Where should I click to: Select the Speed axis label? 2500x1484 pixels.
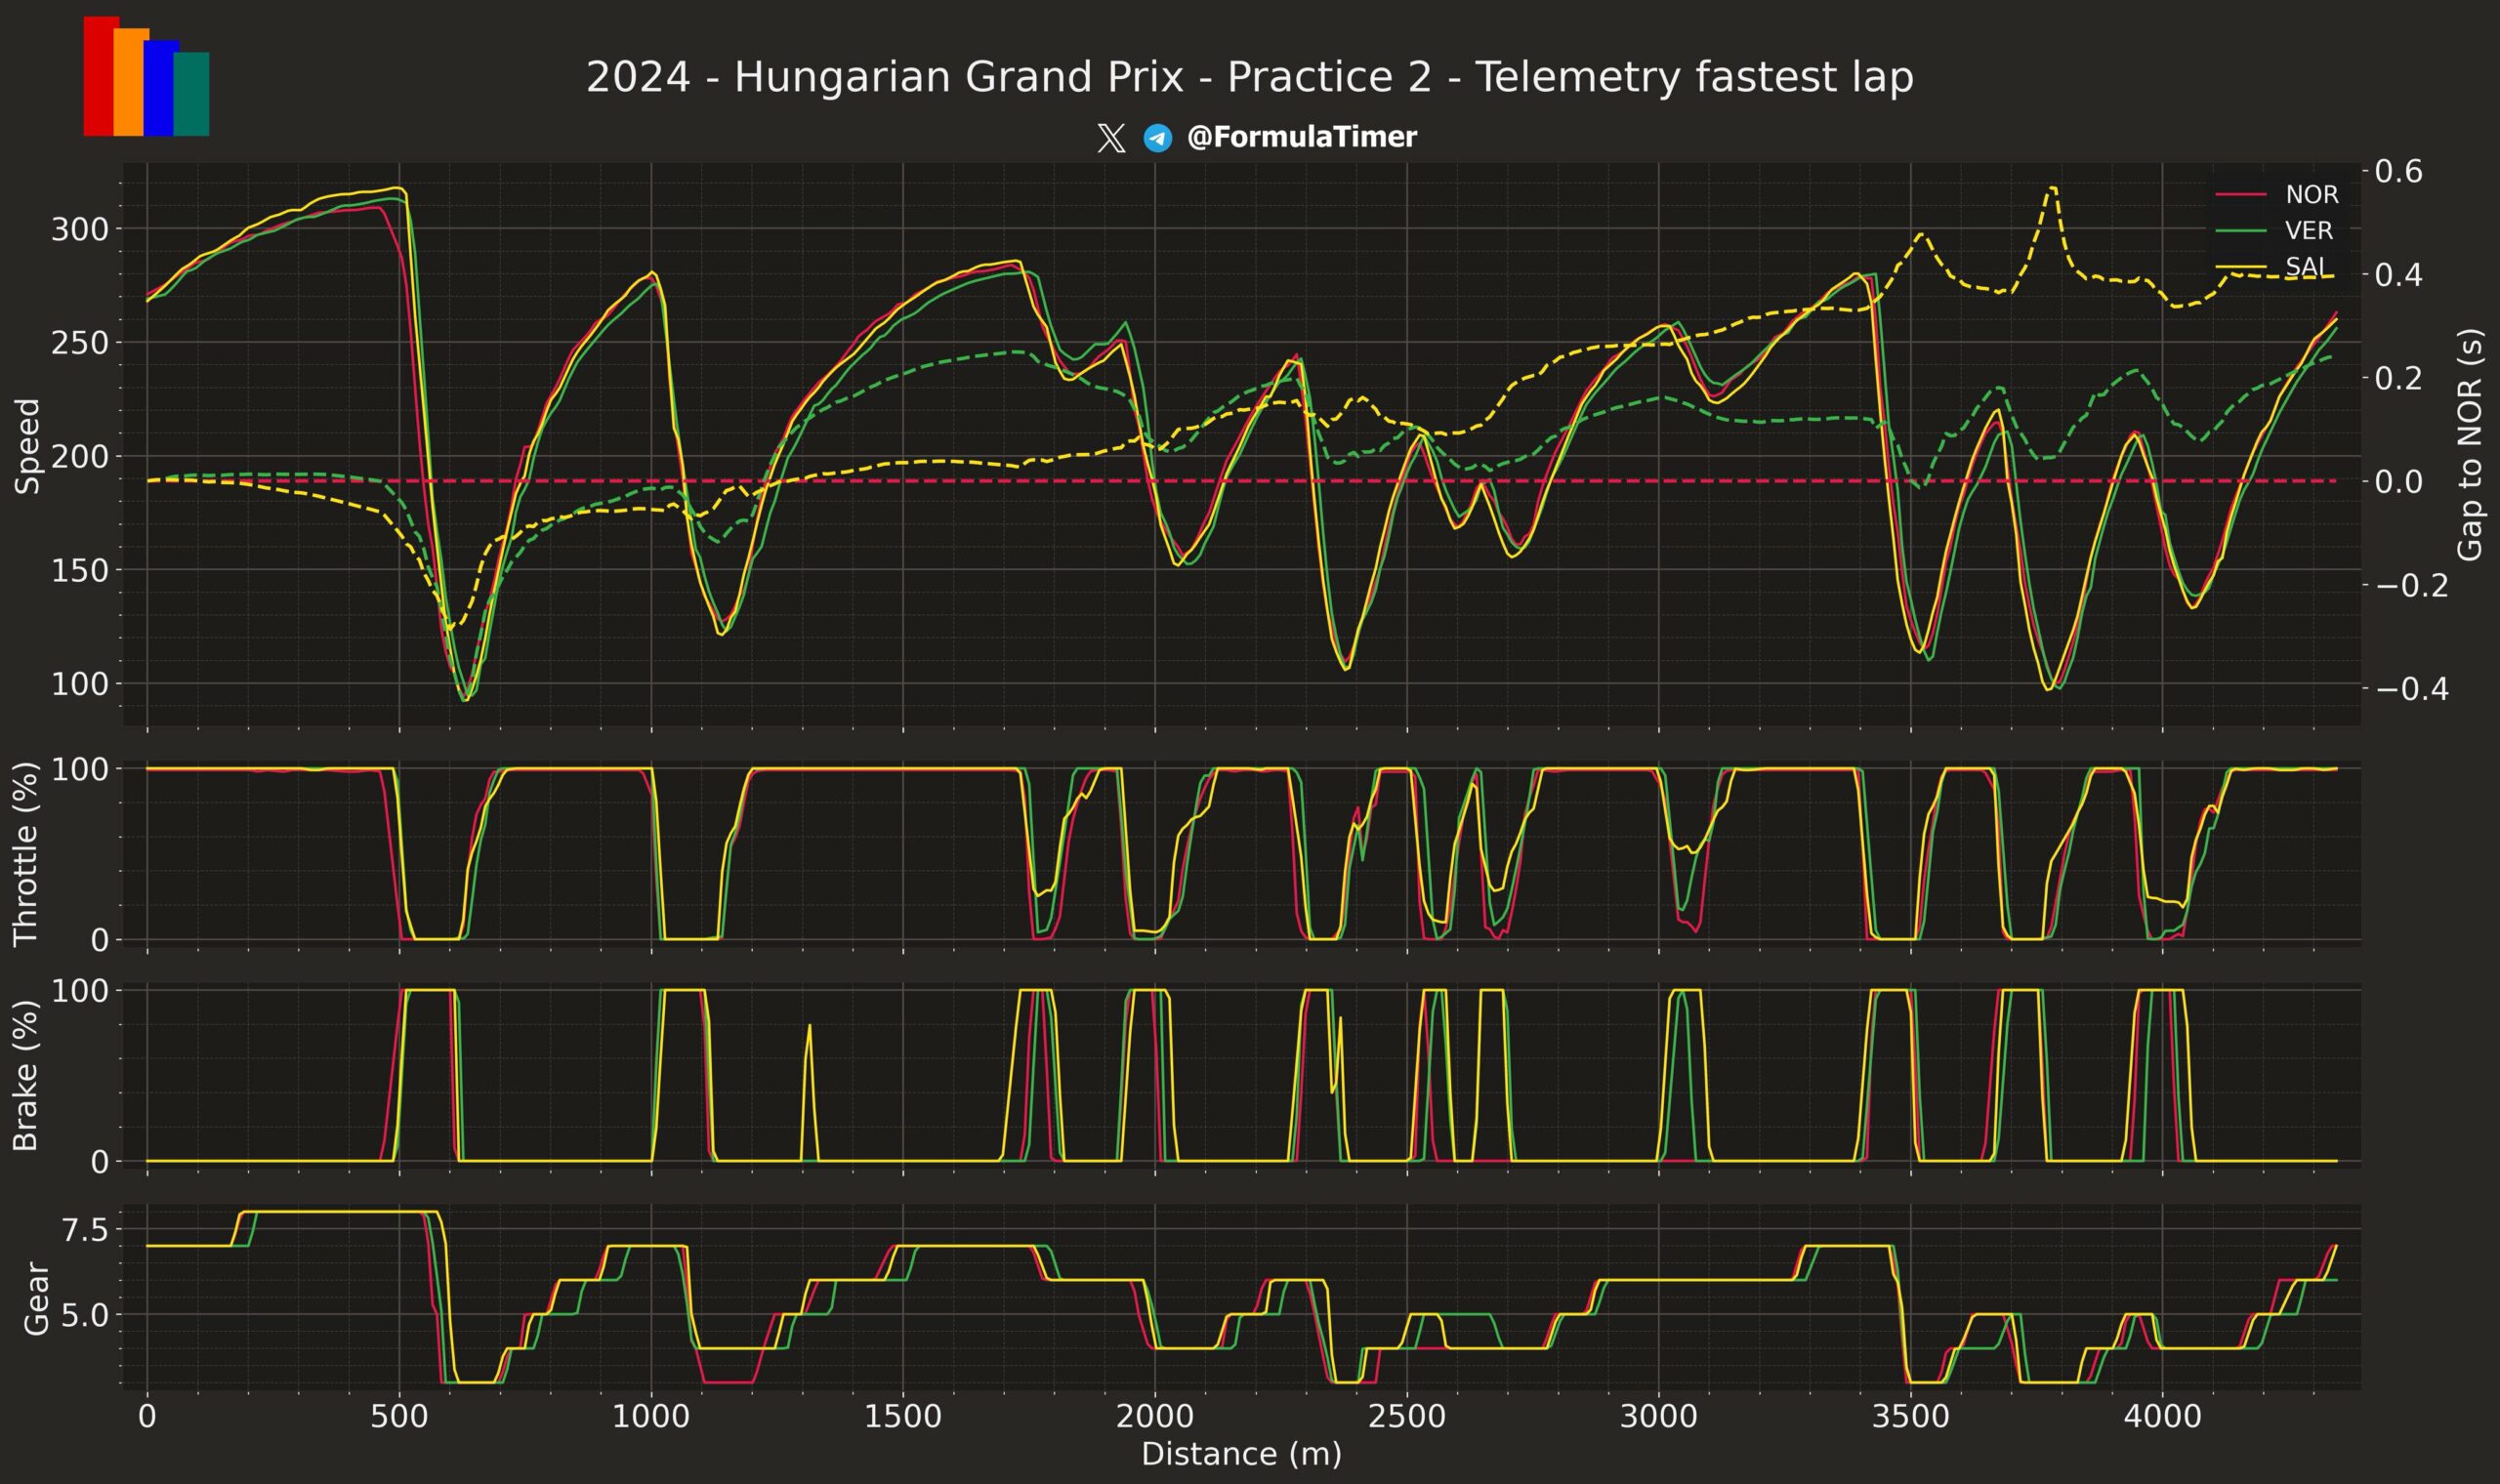pyautogui.click(x=28, y=446)
